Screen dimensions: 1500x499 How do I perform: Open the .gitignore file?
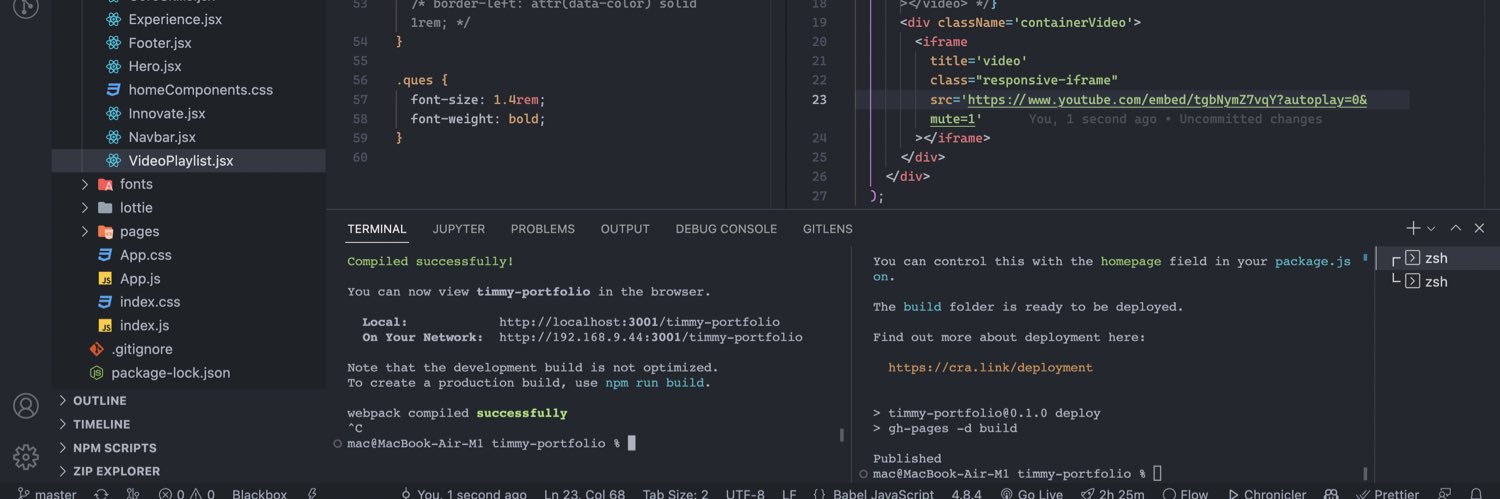189,349
